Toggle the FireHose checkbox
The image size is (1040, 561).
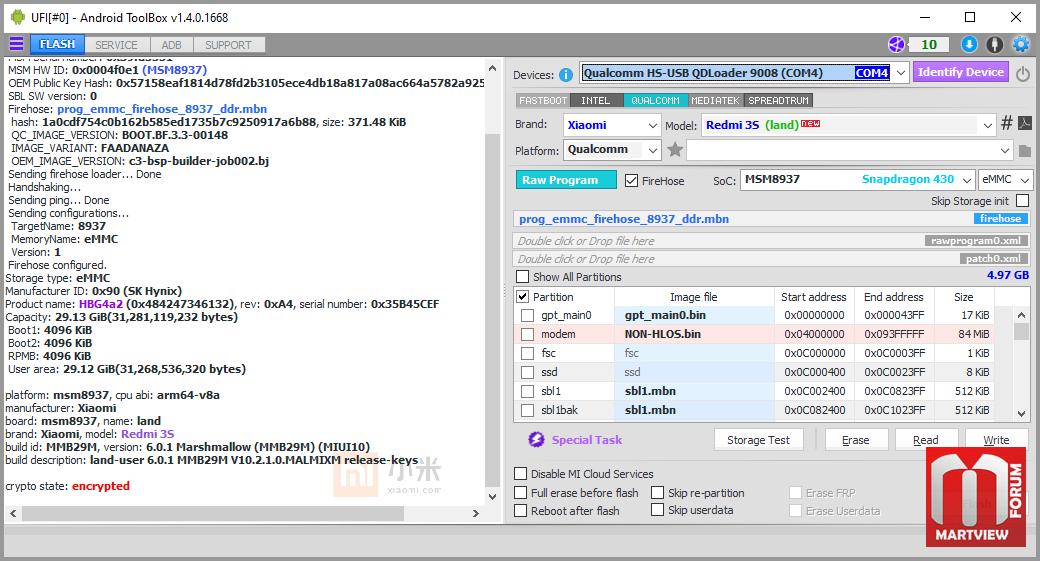pyautogui.click(x=631, y=180)
